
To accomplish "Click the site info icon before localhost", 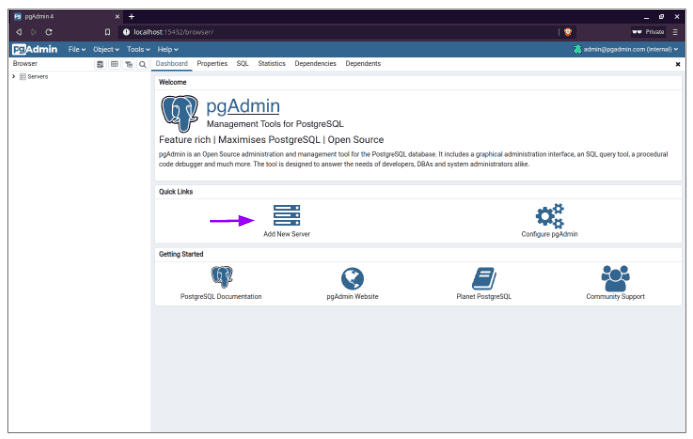I will point(126,32).
